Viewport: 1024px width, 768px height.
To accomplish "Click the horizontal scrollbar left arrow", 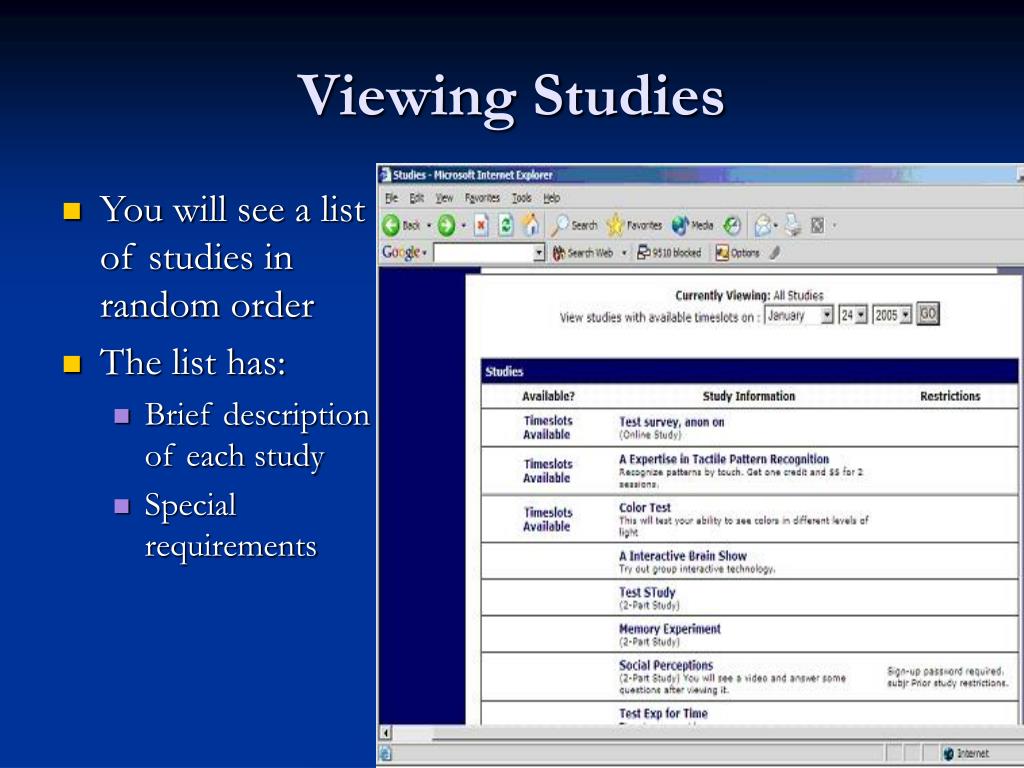I will tap(385, 733).
